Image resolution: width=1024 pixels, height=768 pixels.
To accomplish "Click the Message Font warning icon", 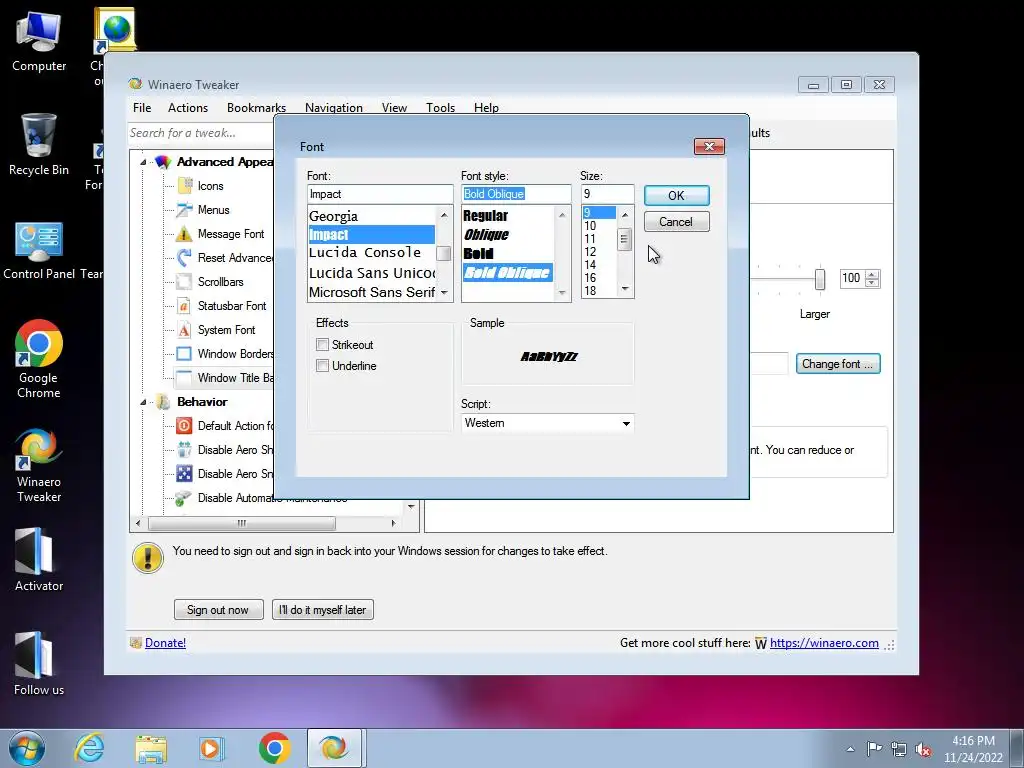I will (x=184, y=234).
